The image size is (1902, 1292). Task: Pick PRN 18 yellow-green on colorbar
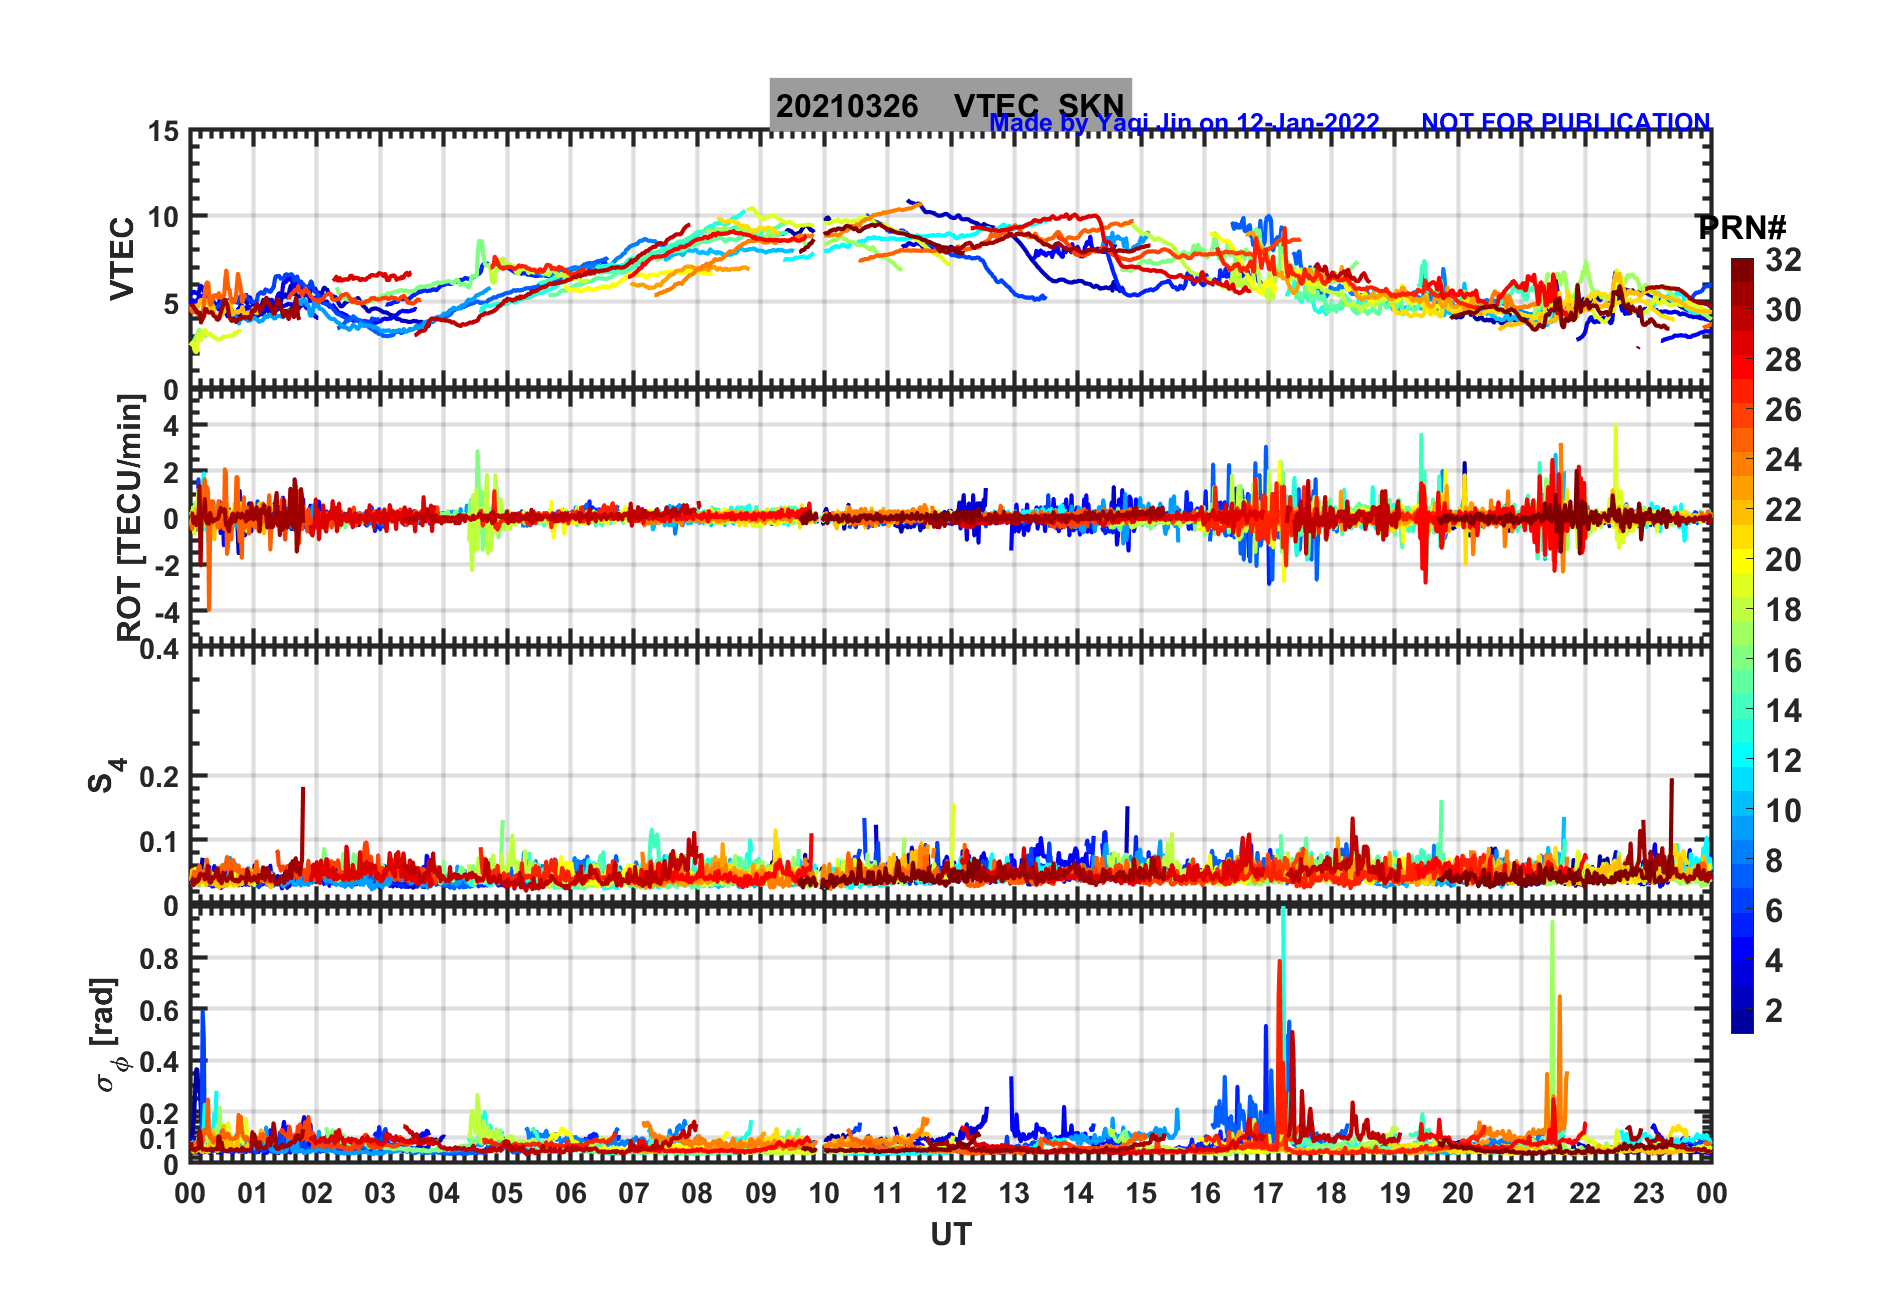click(x=1742, y=610)
